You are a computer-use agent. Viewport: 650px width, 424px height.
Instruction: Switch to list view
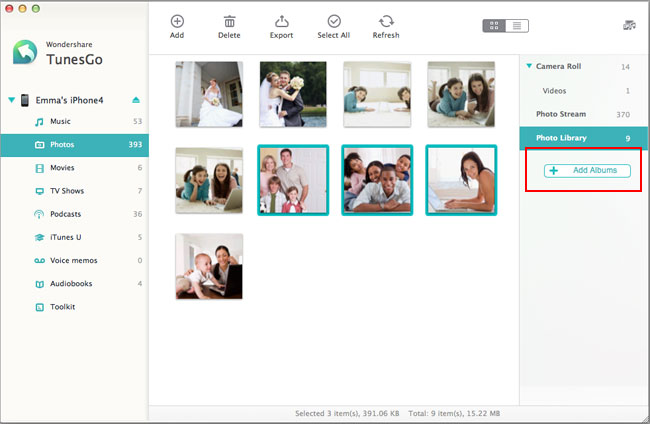click(517, 26)
